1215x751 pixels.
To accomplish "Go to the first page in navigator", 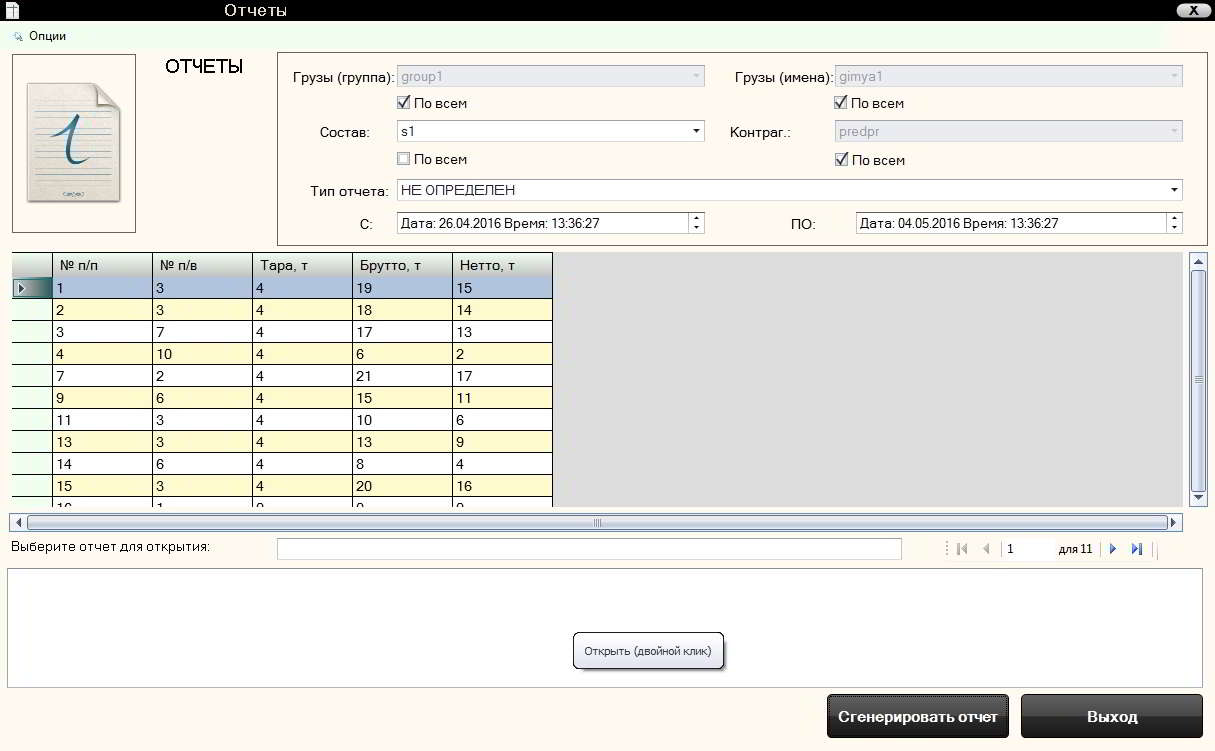I will pos(962,549).
